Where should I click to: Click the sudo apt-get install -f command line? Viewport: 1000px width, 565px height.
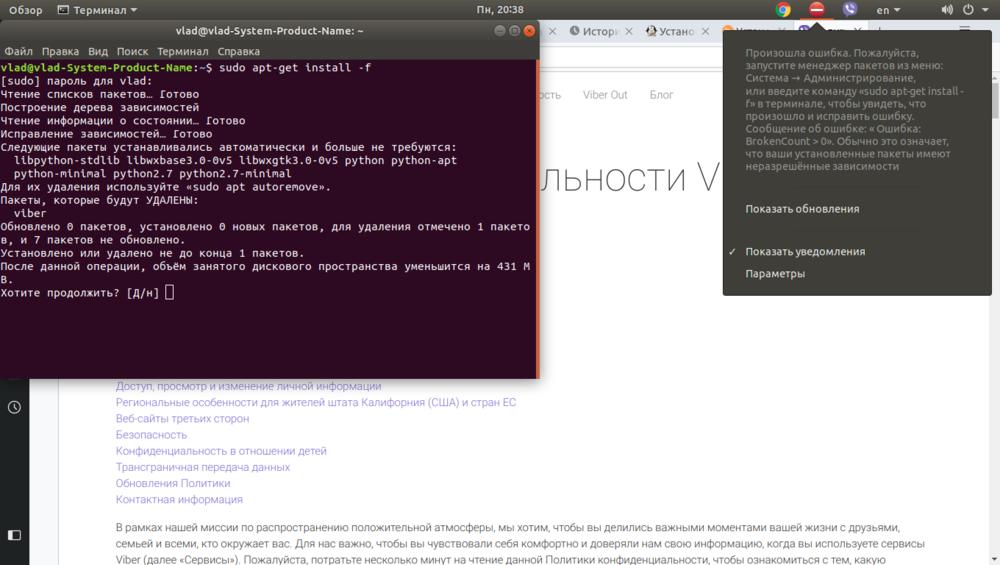coord(295,68)
